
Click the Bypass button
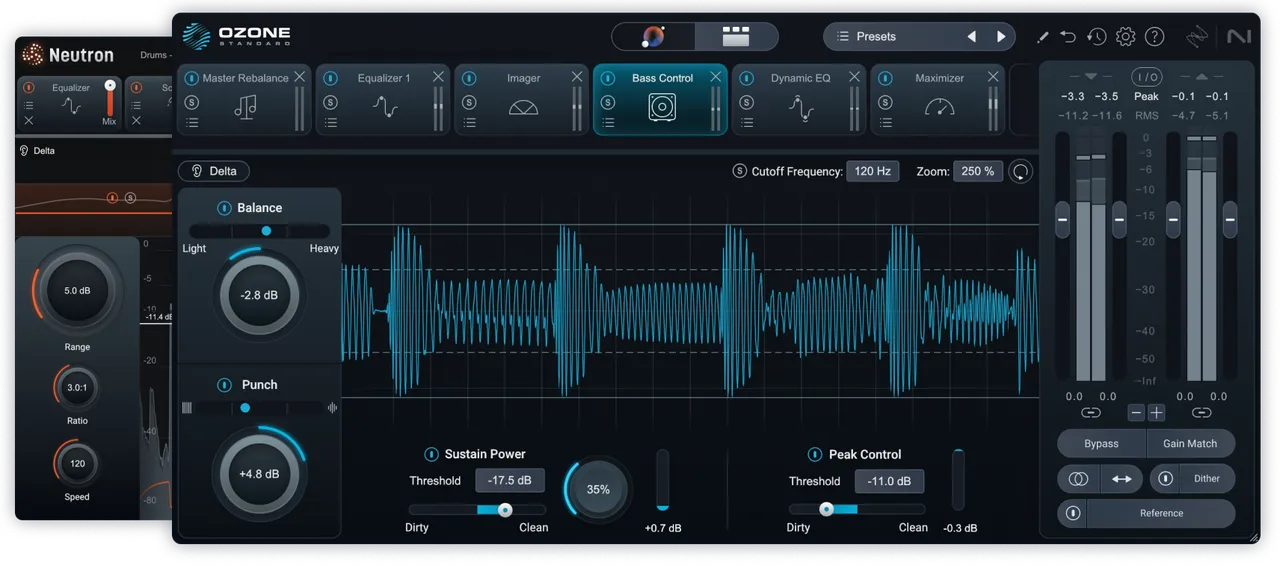(x=1101, y=443)
